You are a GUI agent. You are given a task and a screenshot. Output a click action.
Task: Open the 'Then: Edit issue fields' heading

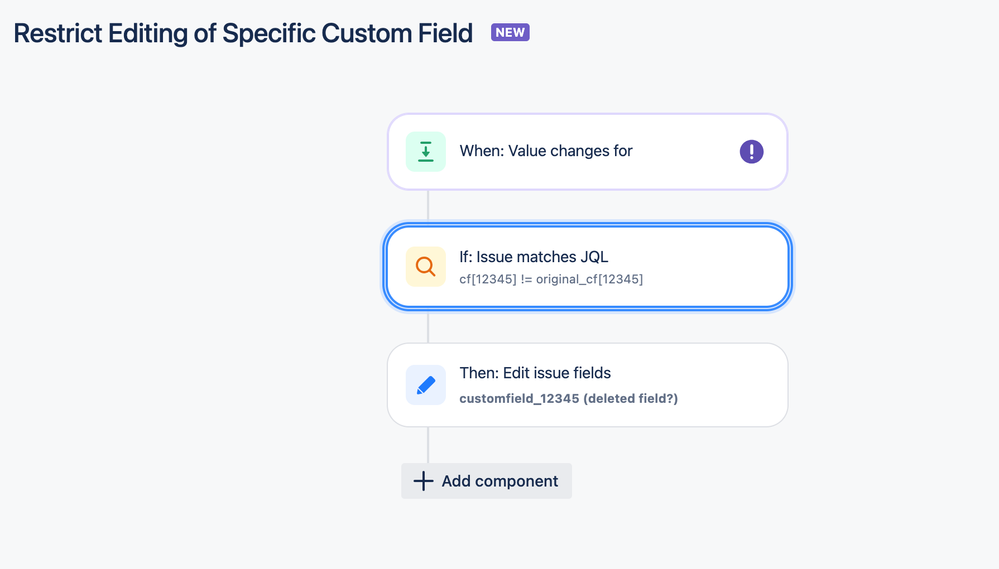coord(535,373)
